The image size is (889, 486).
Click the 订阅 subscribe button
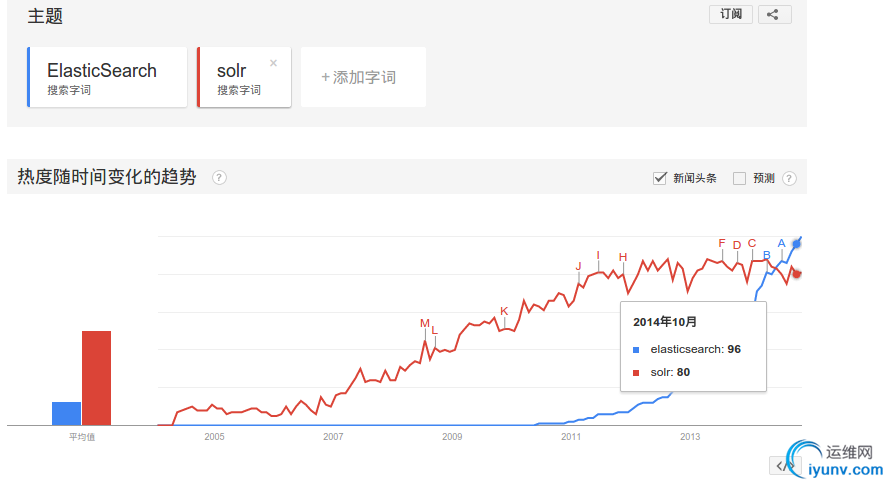[x=731, y=14]
